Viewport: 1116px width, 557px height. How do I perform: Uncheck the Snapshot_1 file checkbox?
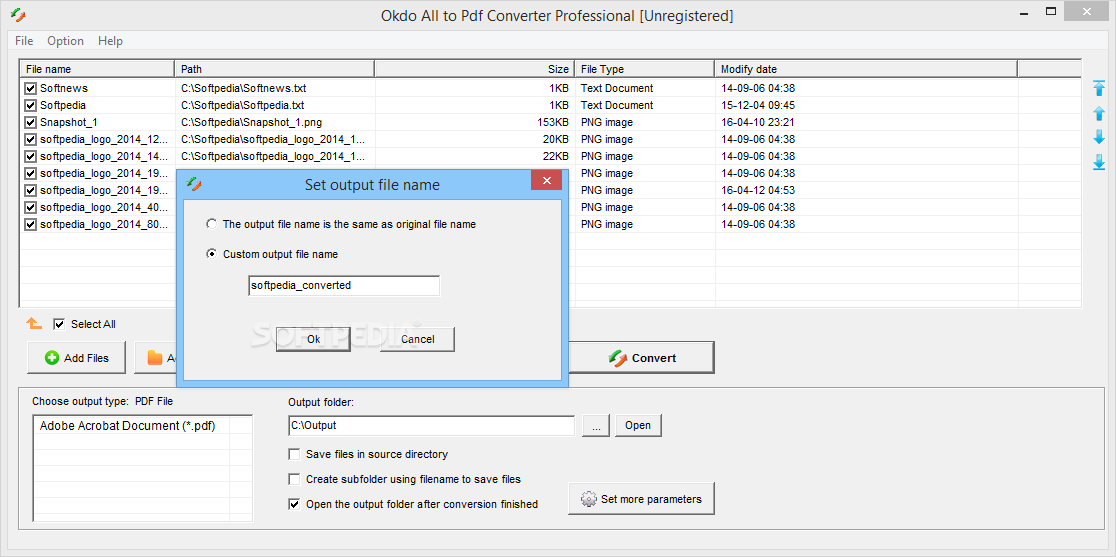[x=31, y=122]
